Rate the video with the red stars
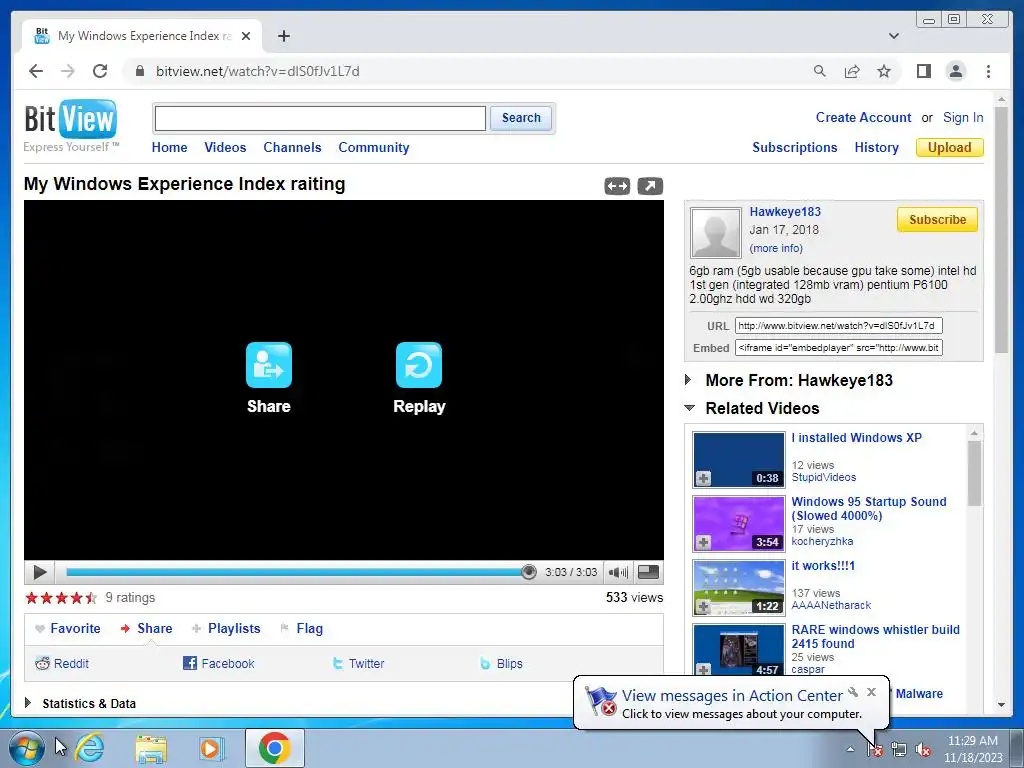The height and width of the screenshot is (768, 1024). [61, 598]
